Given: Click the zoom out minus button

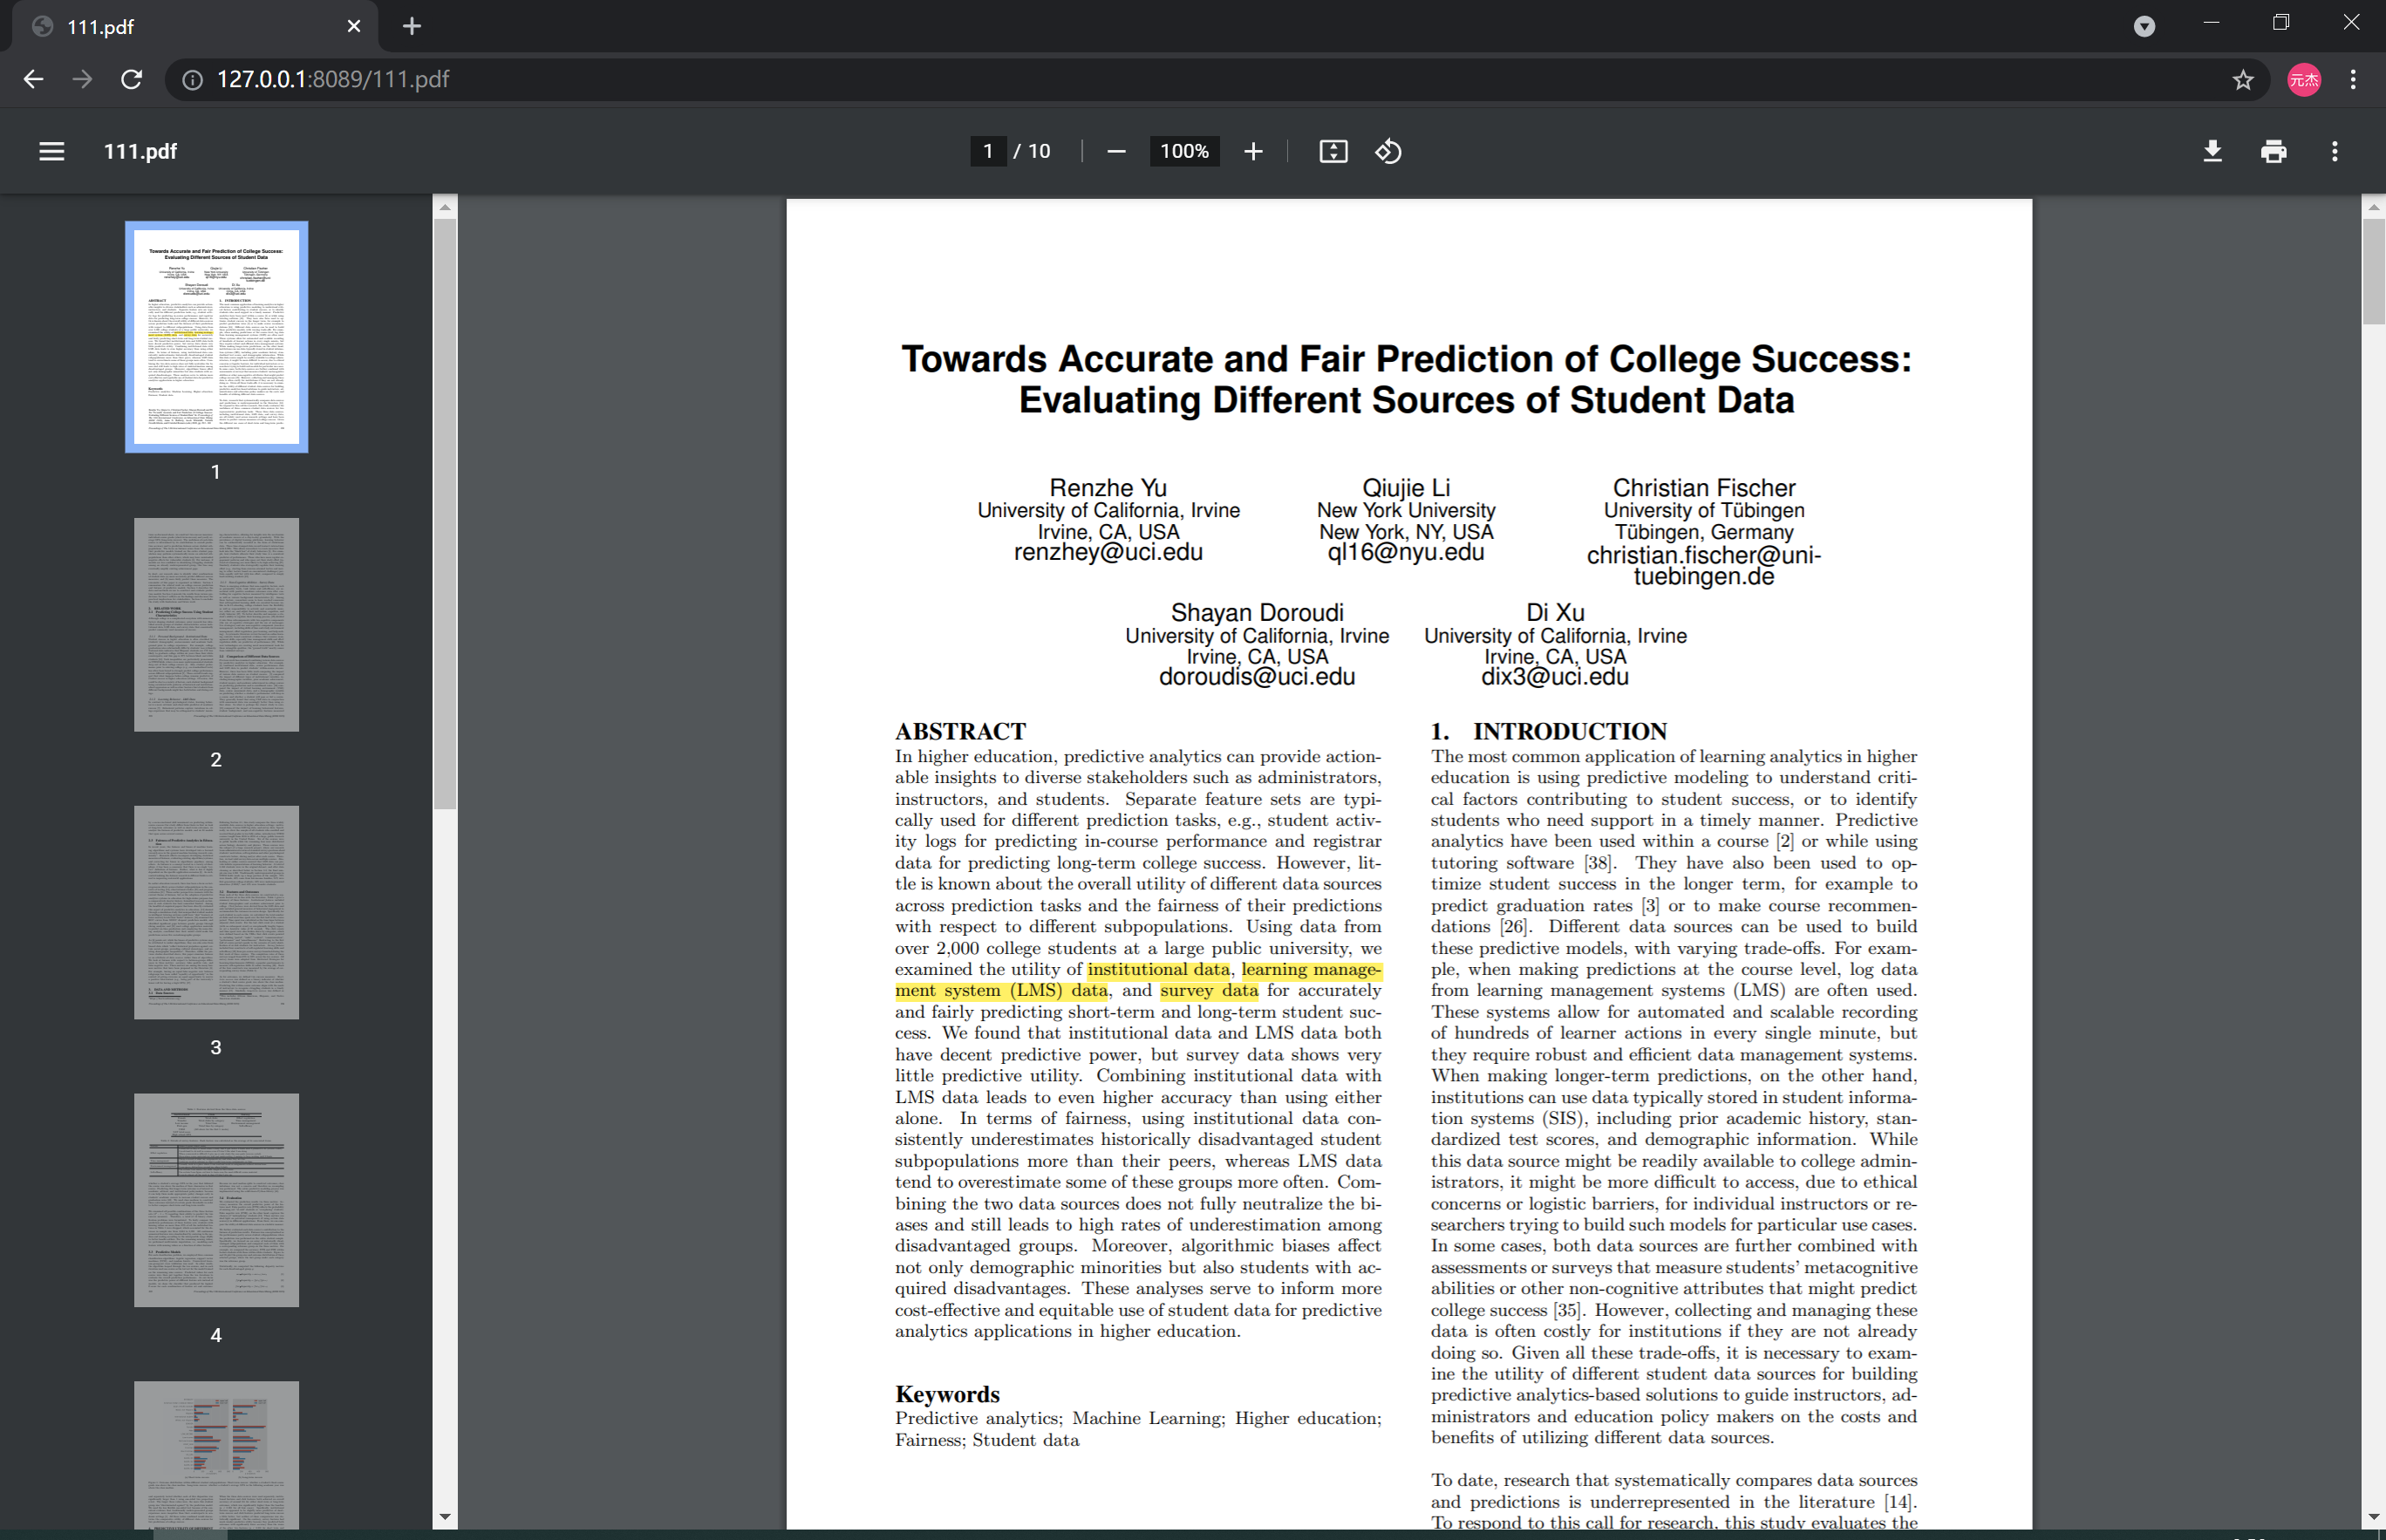Looking at the screenshot, I should pyautogui.click(x=1116, y=151).
